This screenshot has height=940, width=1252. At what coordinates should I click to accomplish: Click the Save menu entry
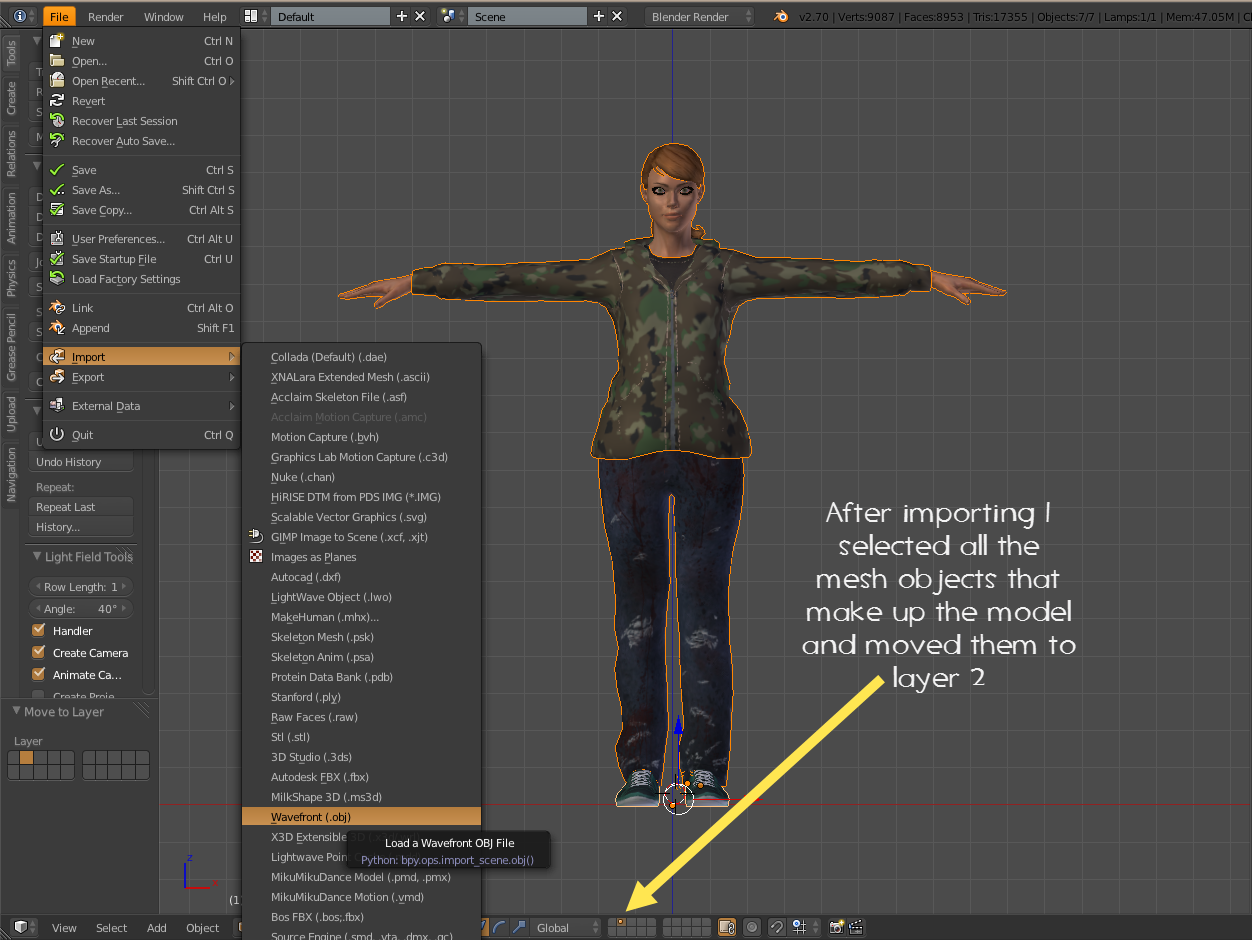pyautogui.click(x=141, y=170)
